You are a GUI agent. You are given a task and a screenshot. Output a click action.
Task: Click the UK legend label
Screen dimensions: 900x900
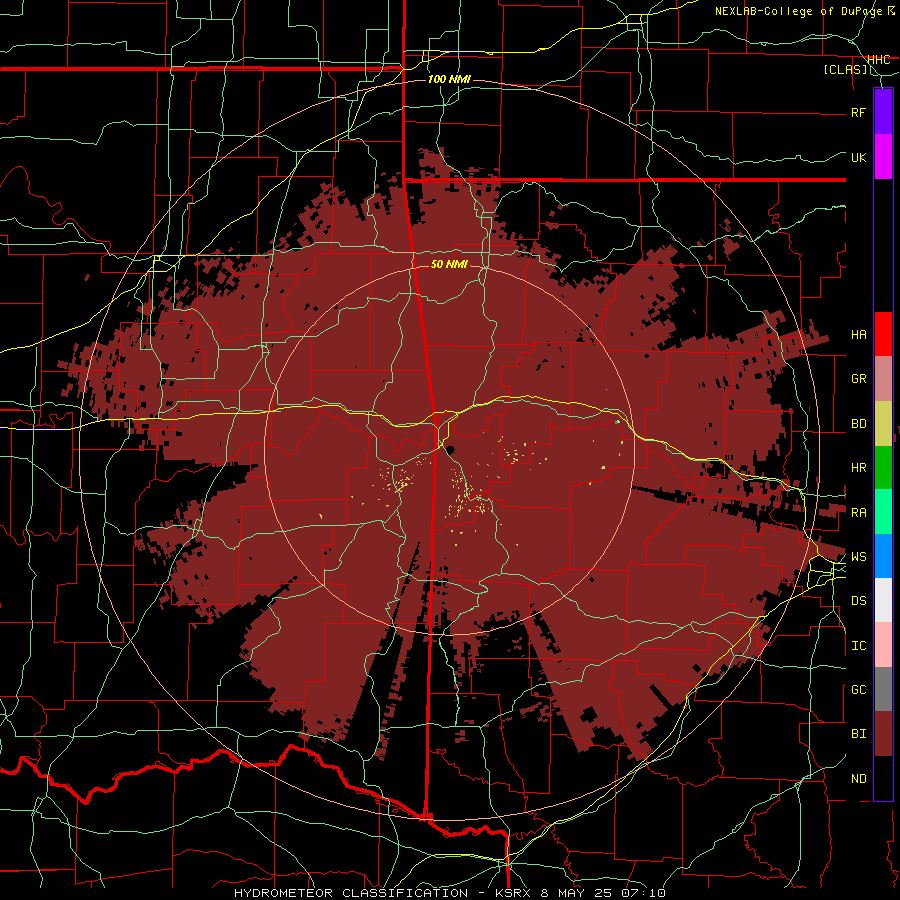click(x=858, y=157)
